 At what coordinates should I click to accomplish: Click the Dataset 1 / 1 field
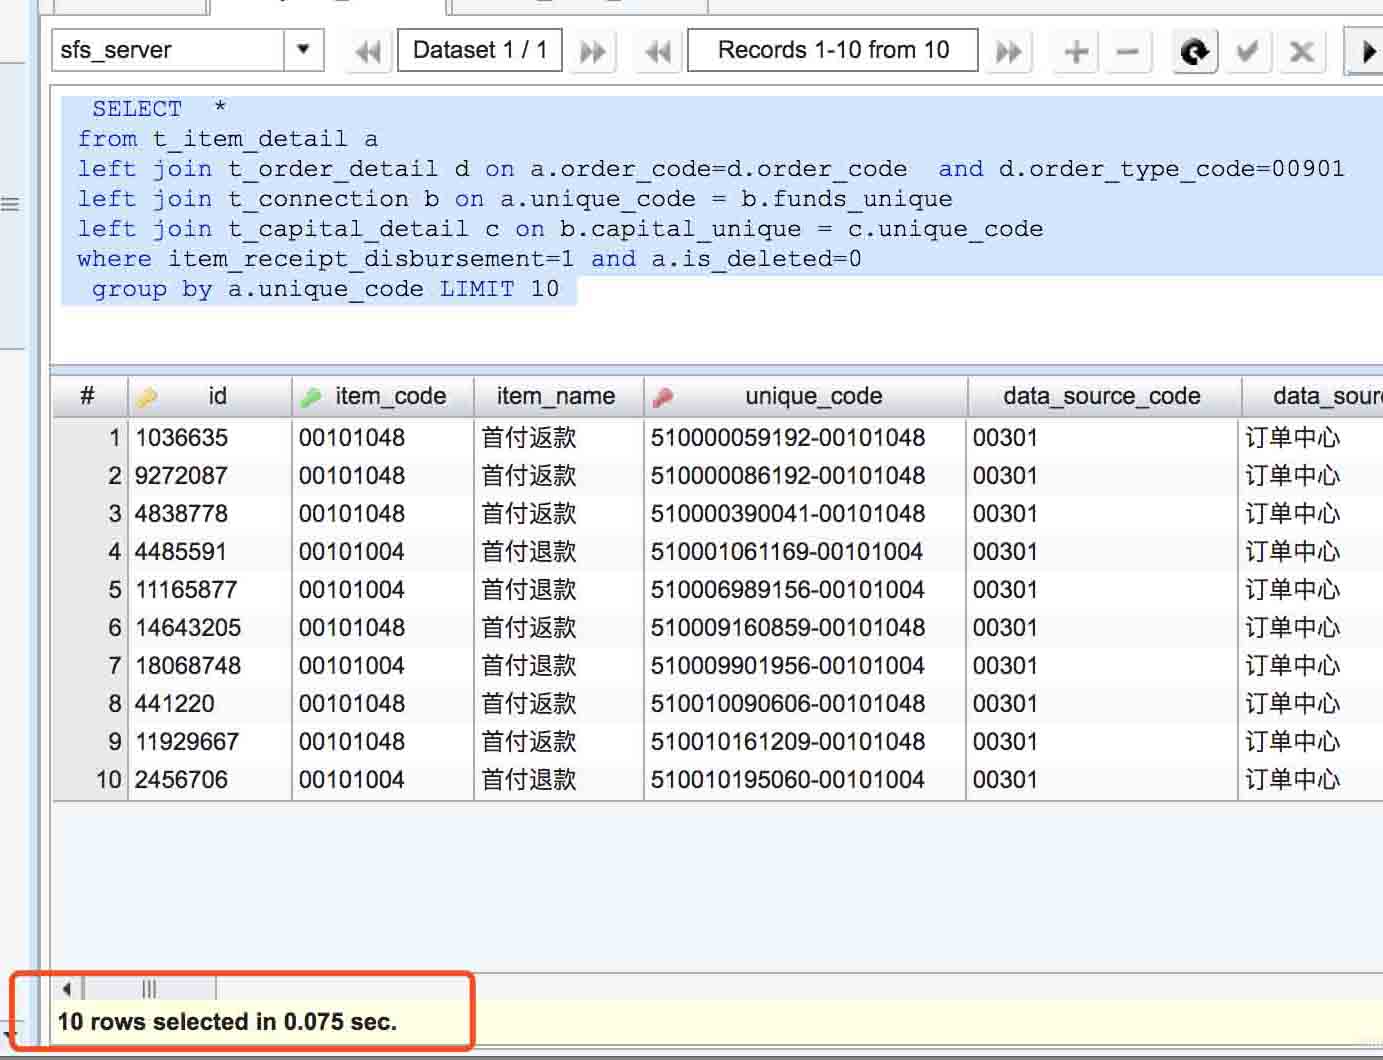click(x=480, y=50)
